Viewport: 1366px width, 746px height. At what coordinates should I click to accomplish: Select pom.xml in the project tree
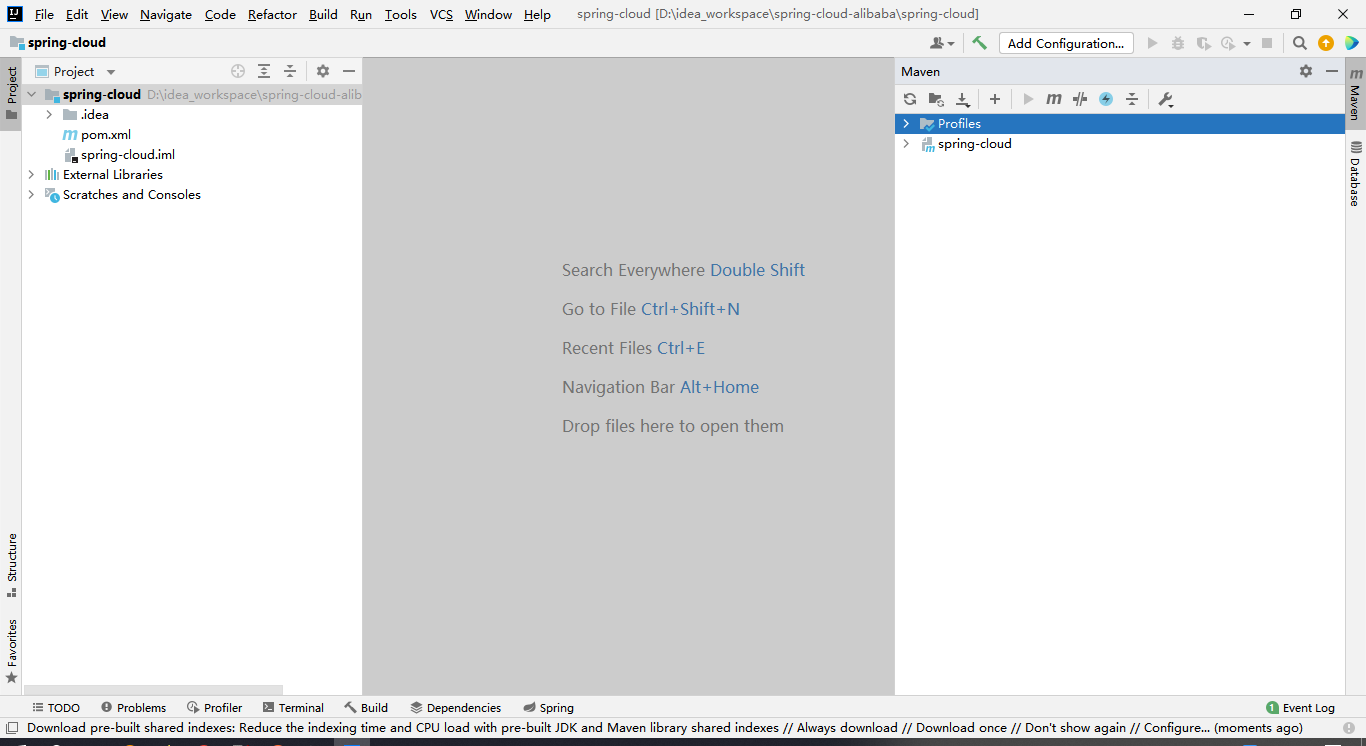tap(106, 135)
